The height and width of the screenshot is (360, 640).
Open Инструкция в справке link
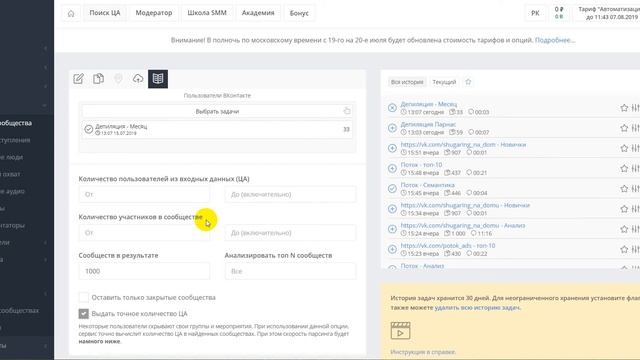point(423,352)
